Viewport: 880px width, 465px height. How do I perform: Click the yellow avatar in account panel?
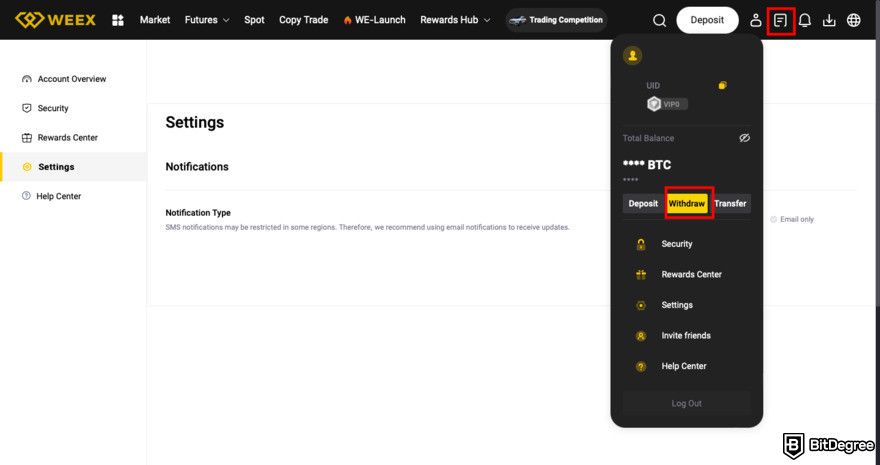pyautogui.click(x=632, y=56)
